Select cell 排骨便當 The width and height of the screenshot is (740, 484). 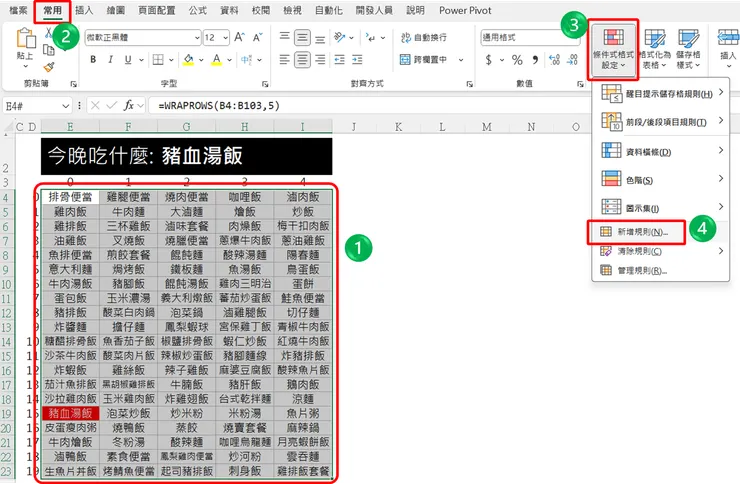point(70,197)
